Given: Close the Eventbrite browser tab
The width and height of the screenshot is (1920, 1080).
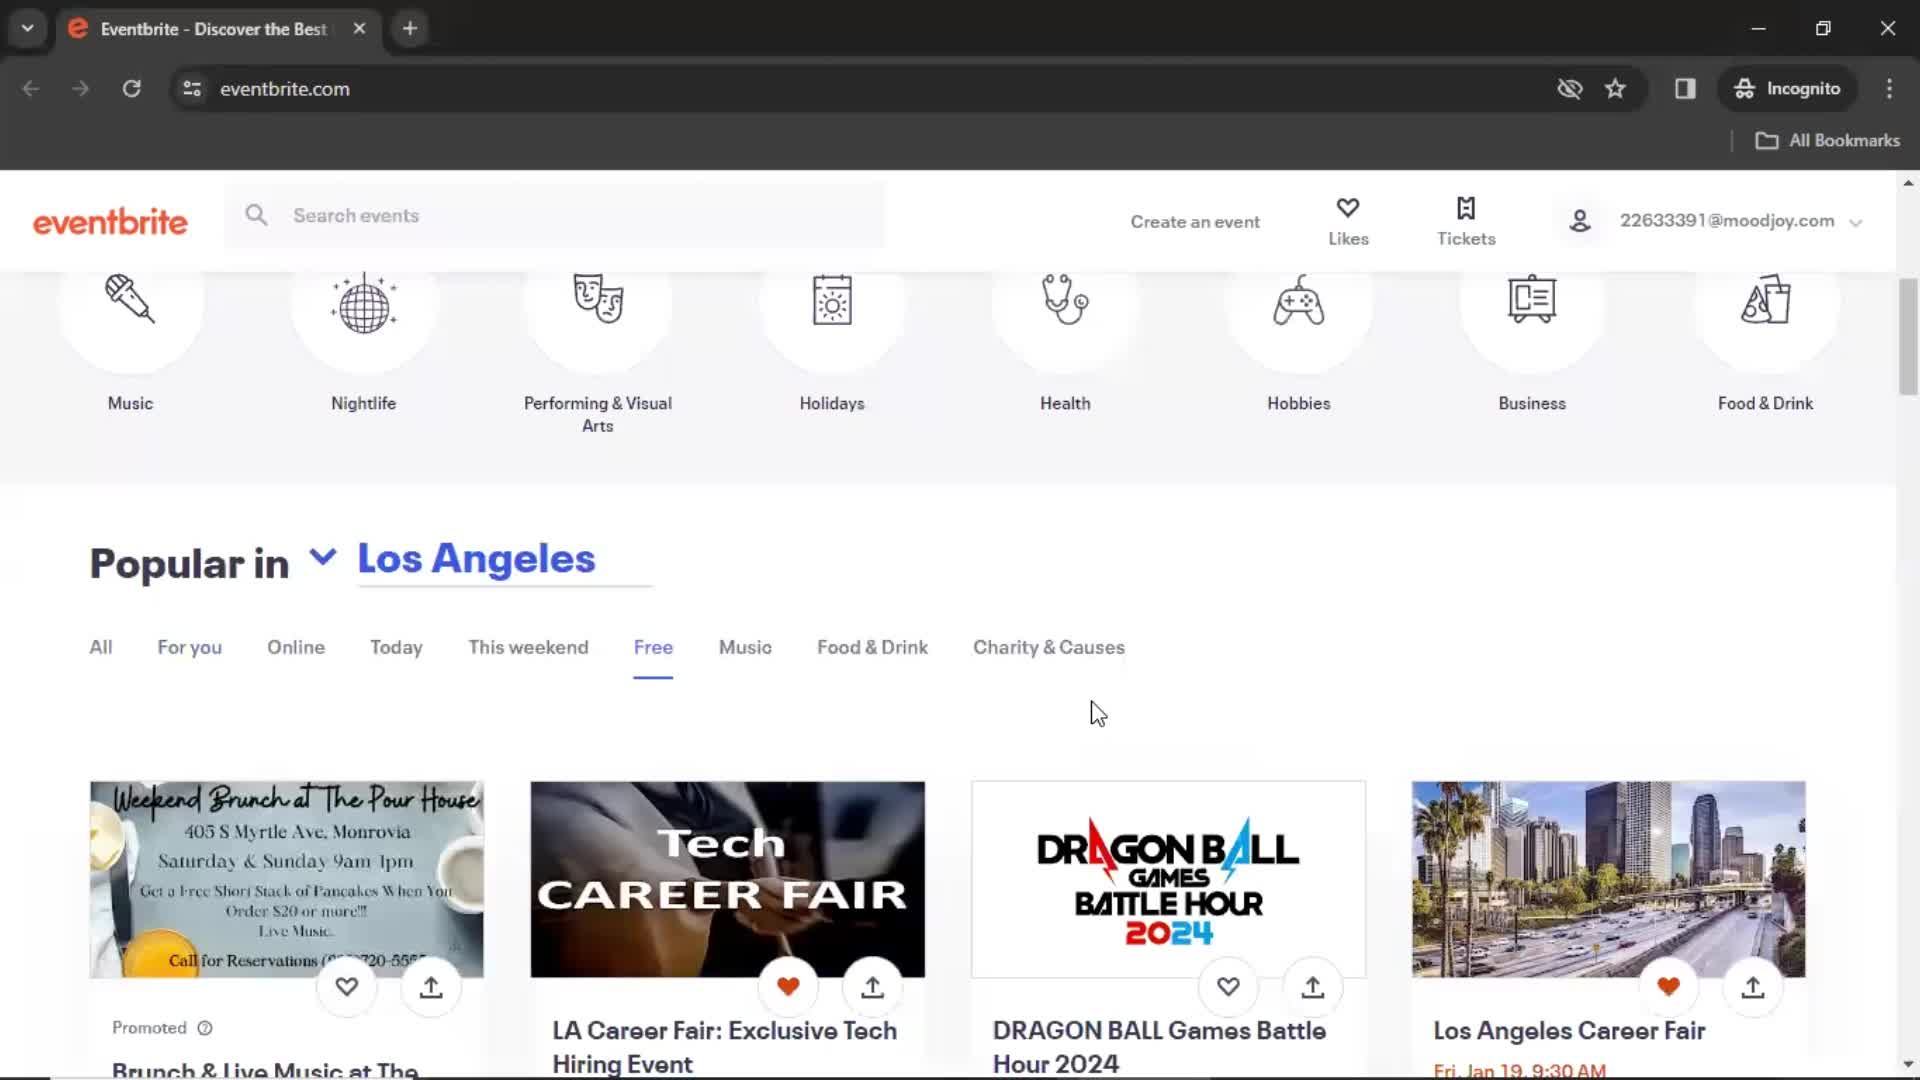Looking at the screenshot, I should pyautogui.click(x=359, y=28).
